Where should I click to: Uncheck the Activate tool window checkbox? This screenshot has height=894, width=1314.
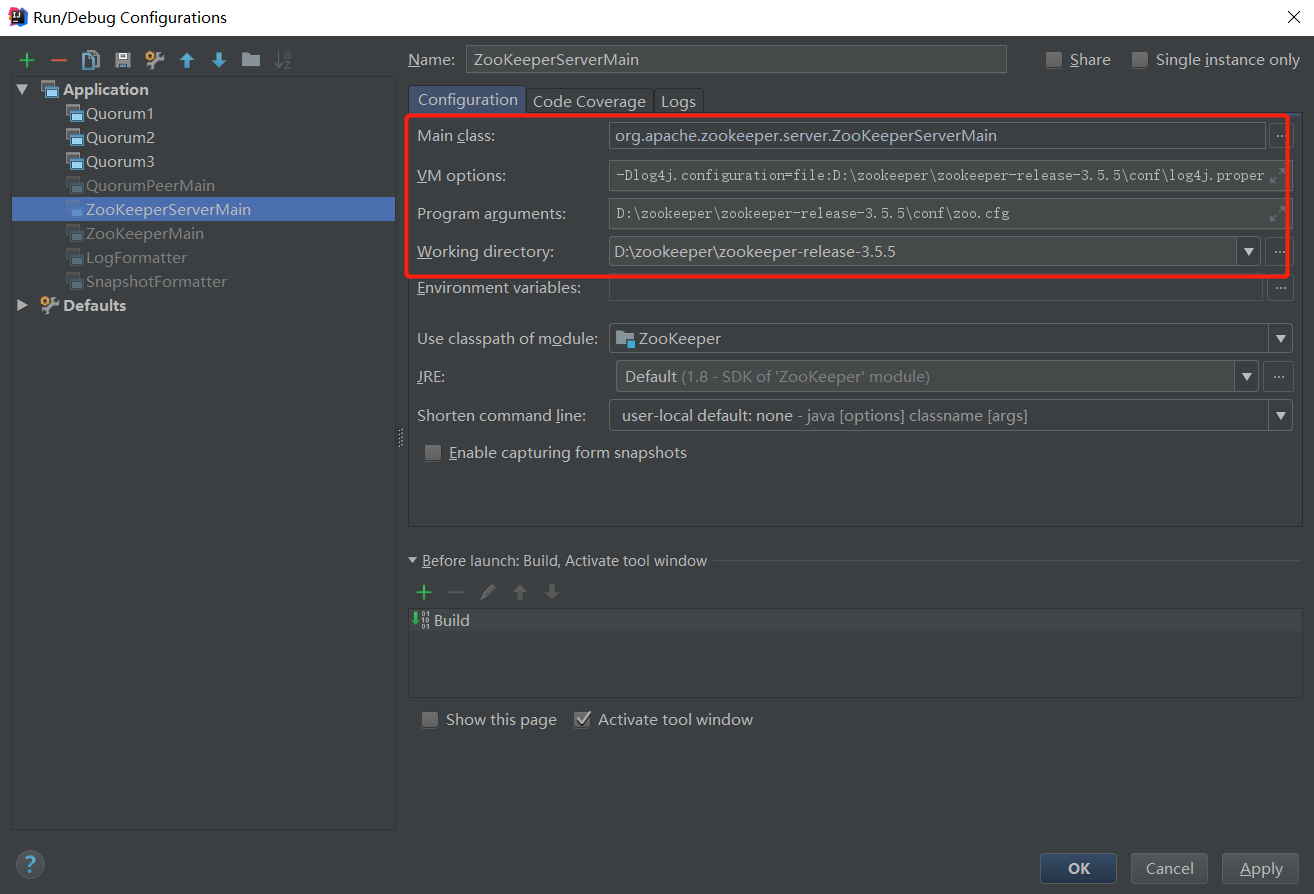pos(582,720)
